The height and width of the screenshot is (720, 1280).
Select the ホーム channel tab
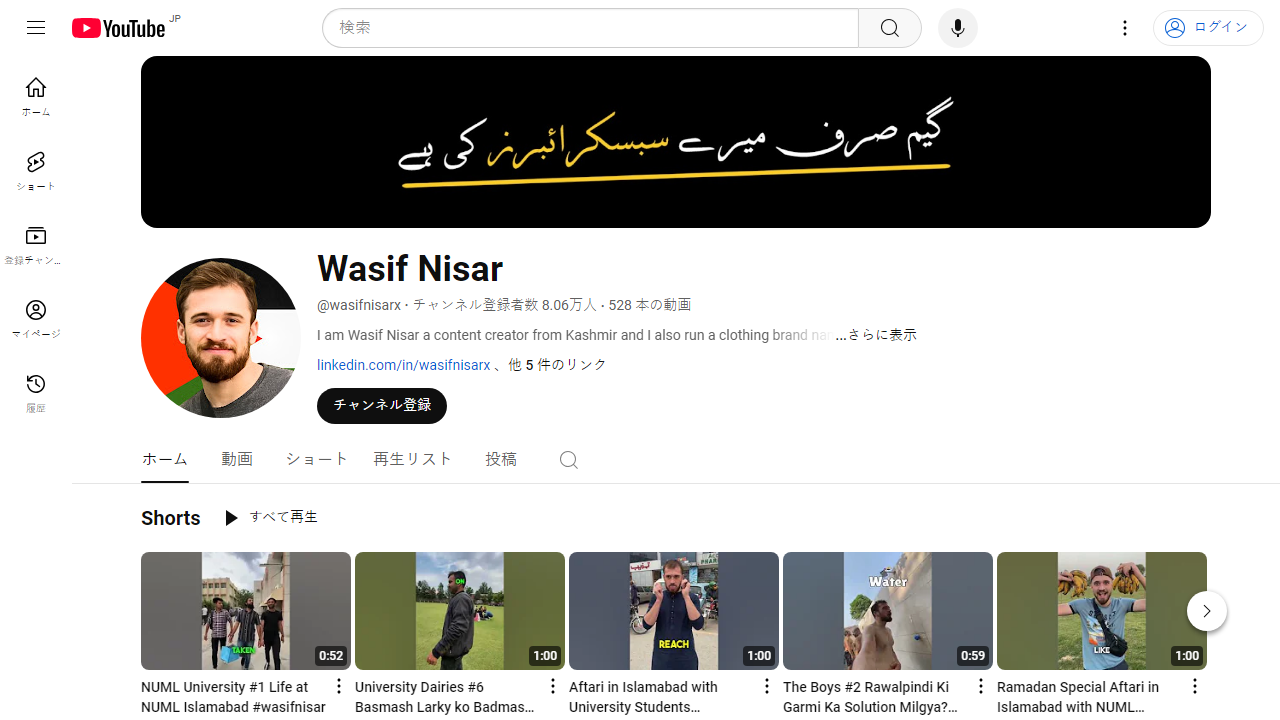[165, 459]
